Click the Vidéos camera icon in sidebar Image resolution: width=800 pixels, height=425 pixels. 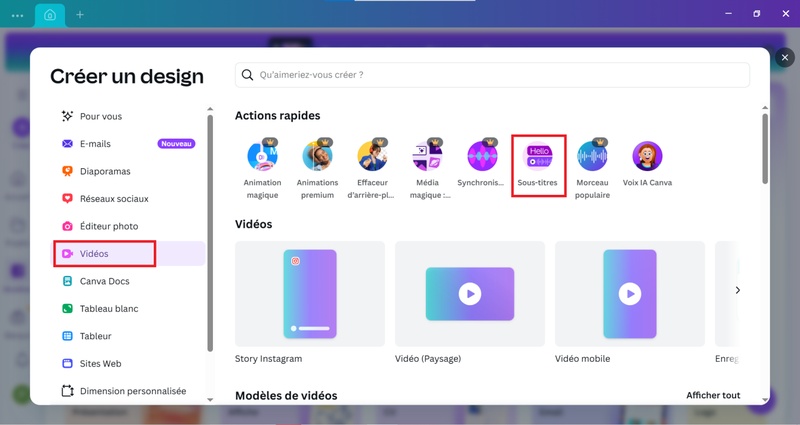click(x=67, y=254)
